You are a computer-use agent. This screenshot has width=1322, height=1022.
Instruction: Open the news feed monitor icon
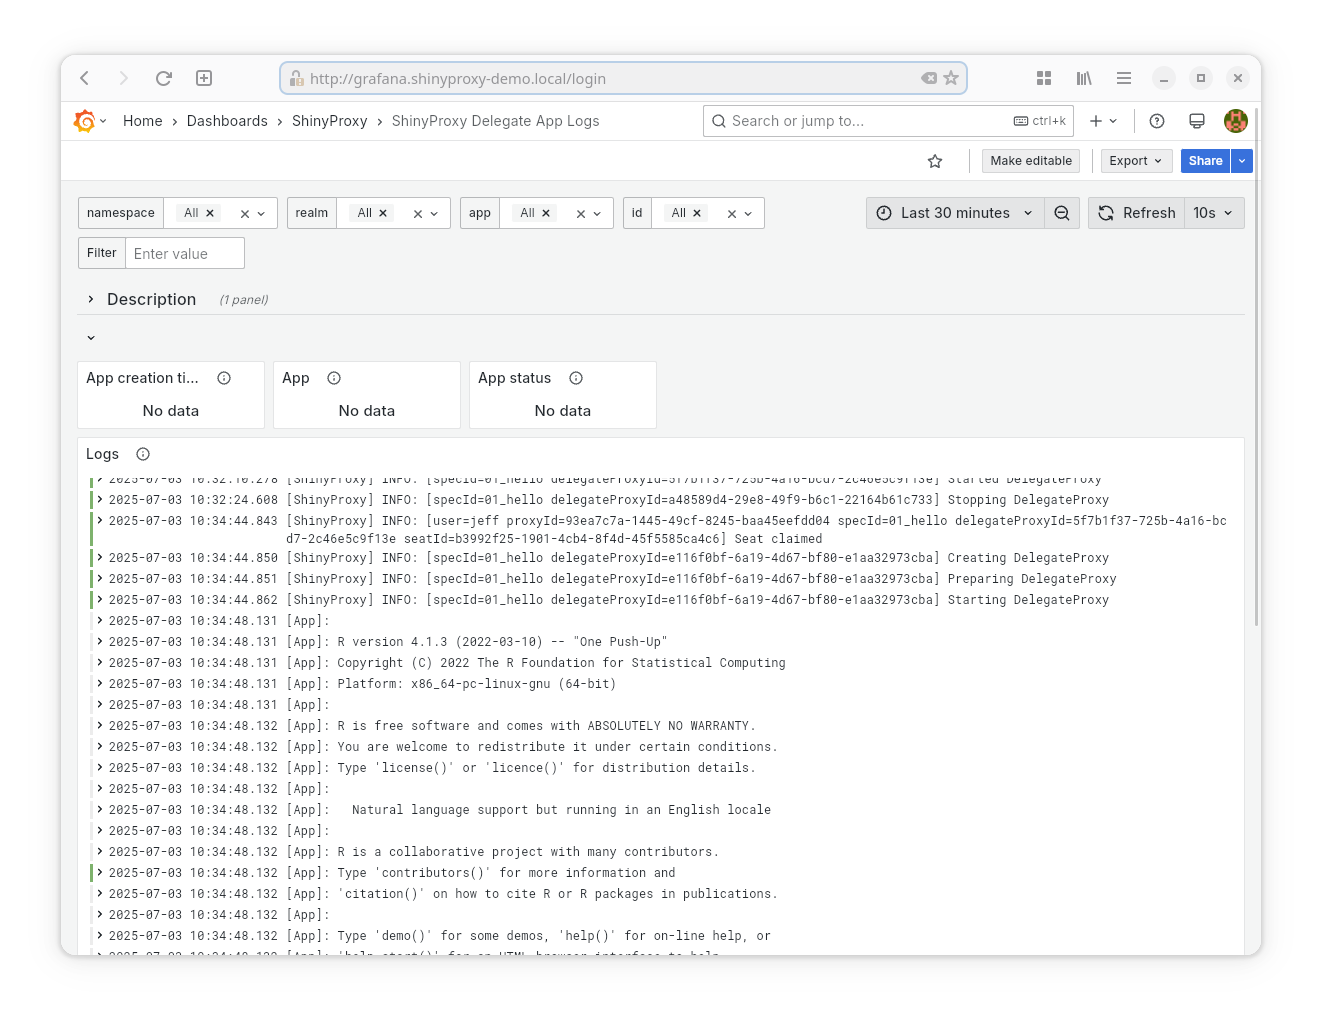click(x=1197, y=121)
